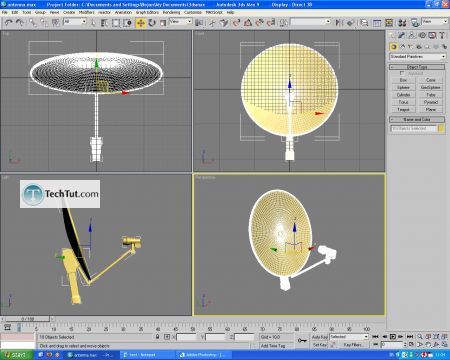Switch to the Motion command panel tab
The image size is (450, 360).
pyautogui.click(x=422, y=35)
